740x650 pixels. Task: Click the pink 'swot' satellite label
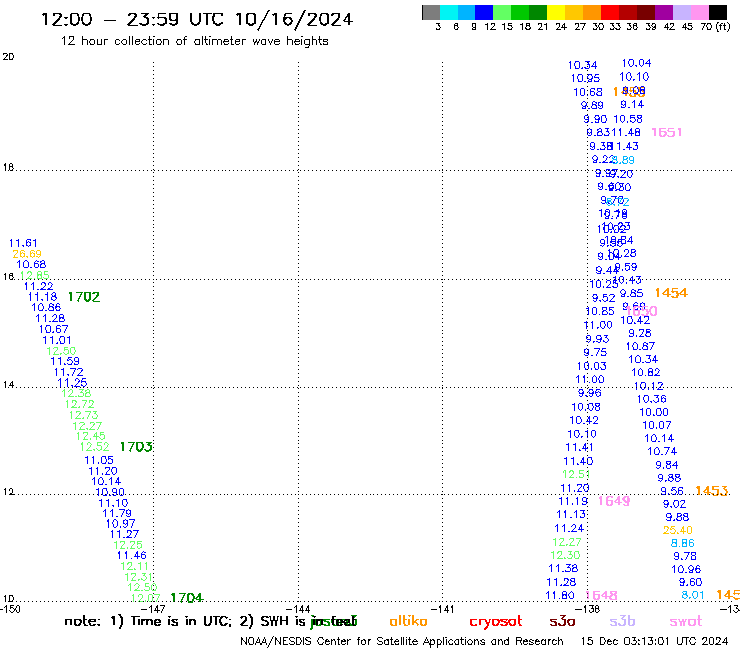686,621
